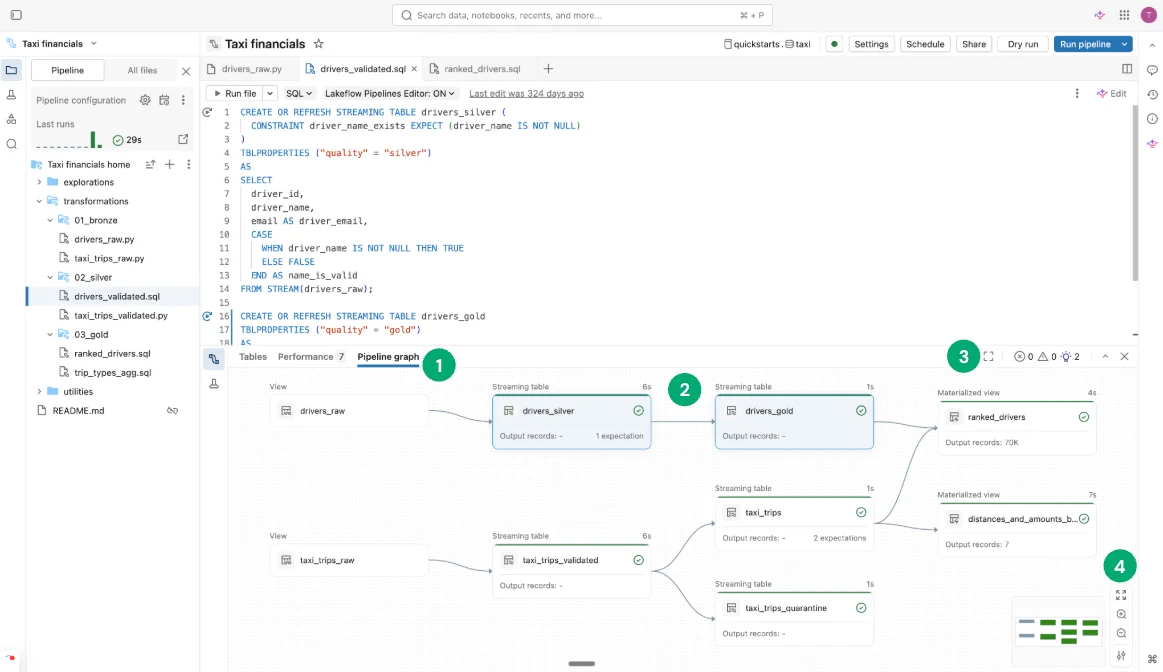Collapse the 03_gold folder
This screenshot has width=1163, height=672.
[x=50, y=335]
